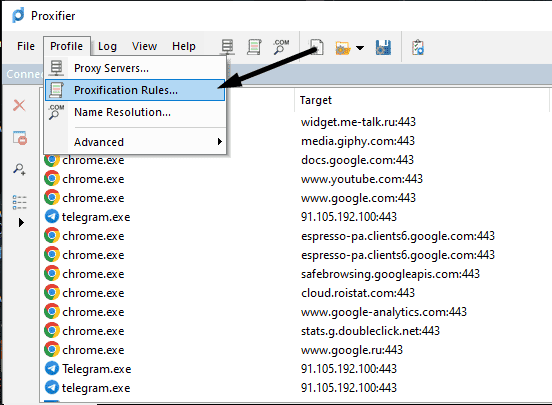
Task: Click the block window sidebar icon
Action: click(20, 138)
